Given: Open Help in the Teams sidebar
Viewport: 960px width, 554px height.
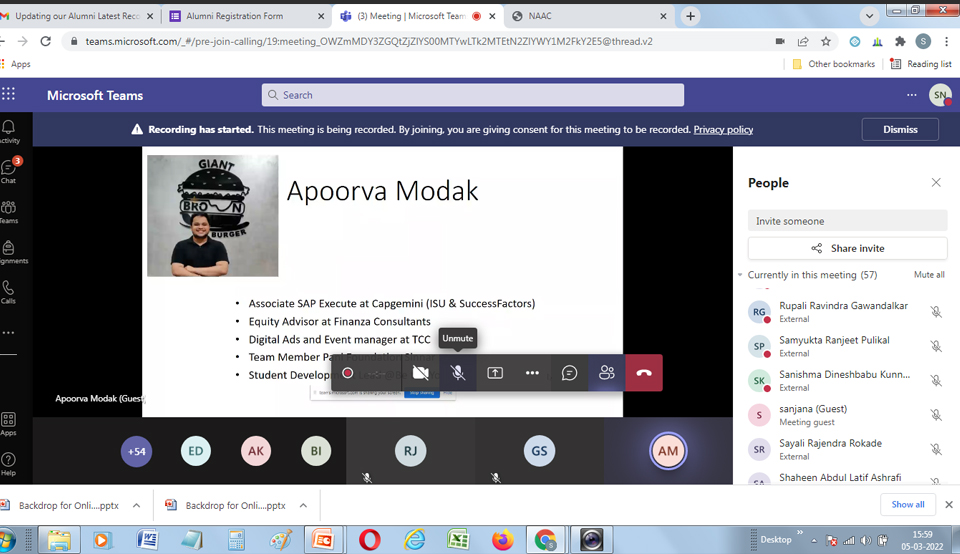Looking at the screenshot, I should click(9, 464).
